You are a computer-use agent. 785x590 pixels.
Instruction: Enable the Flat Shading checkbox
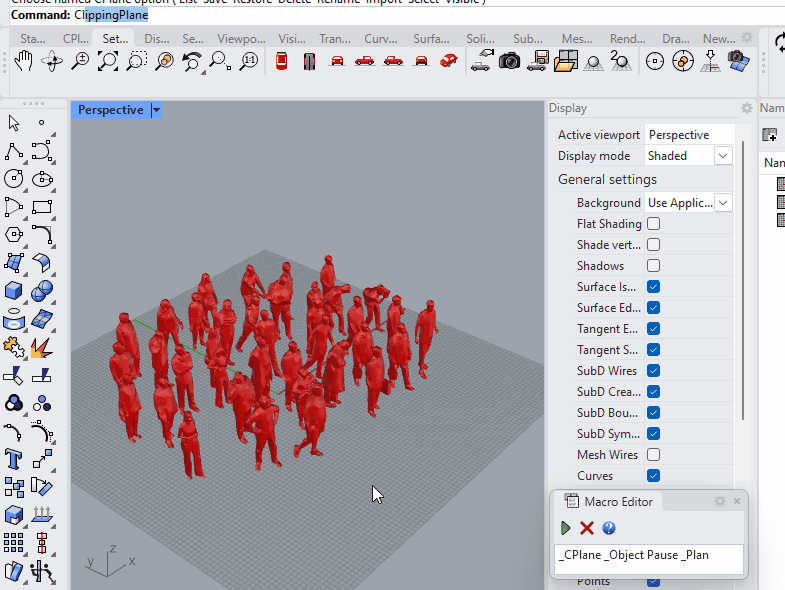coord(653,223)
